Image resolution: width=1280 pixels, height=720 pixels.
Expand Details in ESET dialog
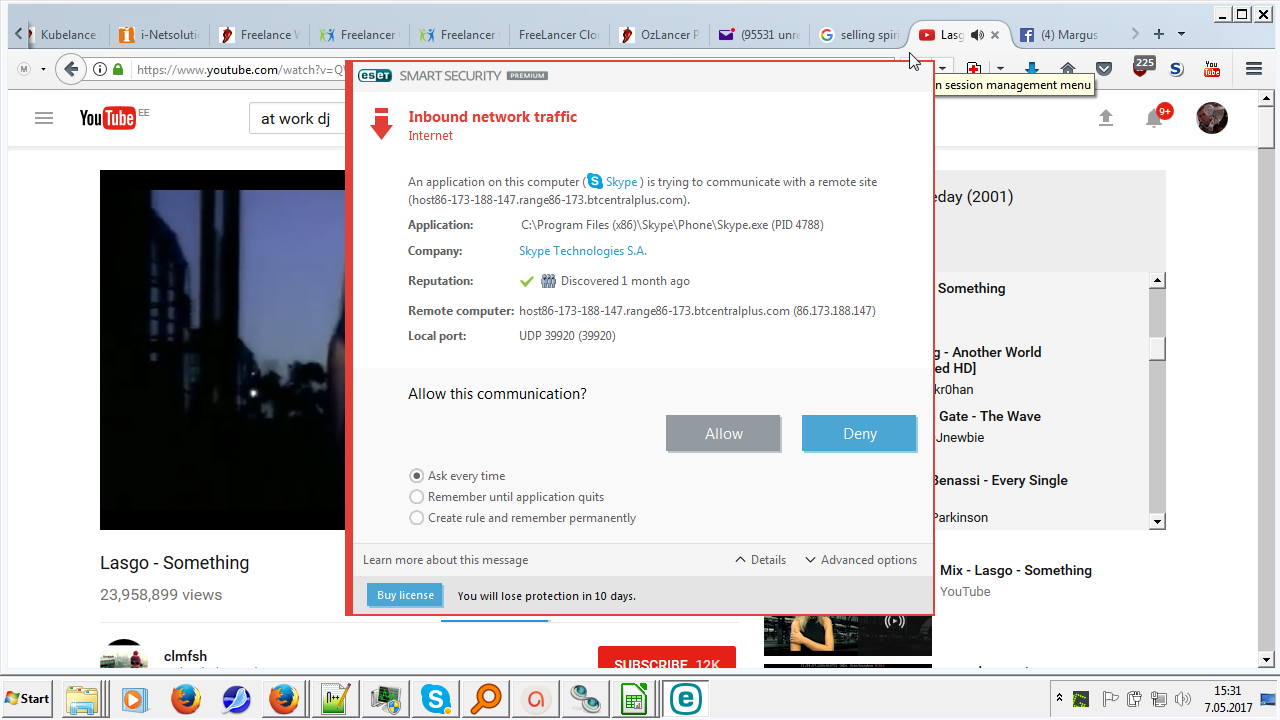click(761, 560)
